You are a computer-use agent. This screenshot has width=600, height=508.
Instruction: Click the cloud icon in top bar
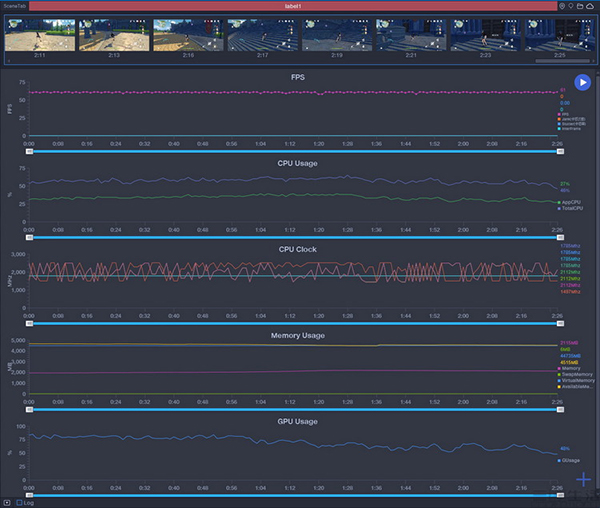(x=591, y=6)
